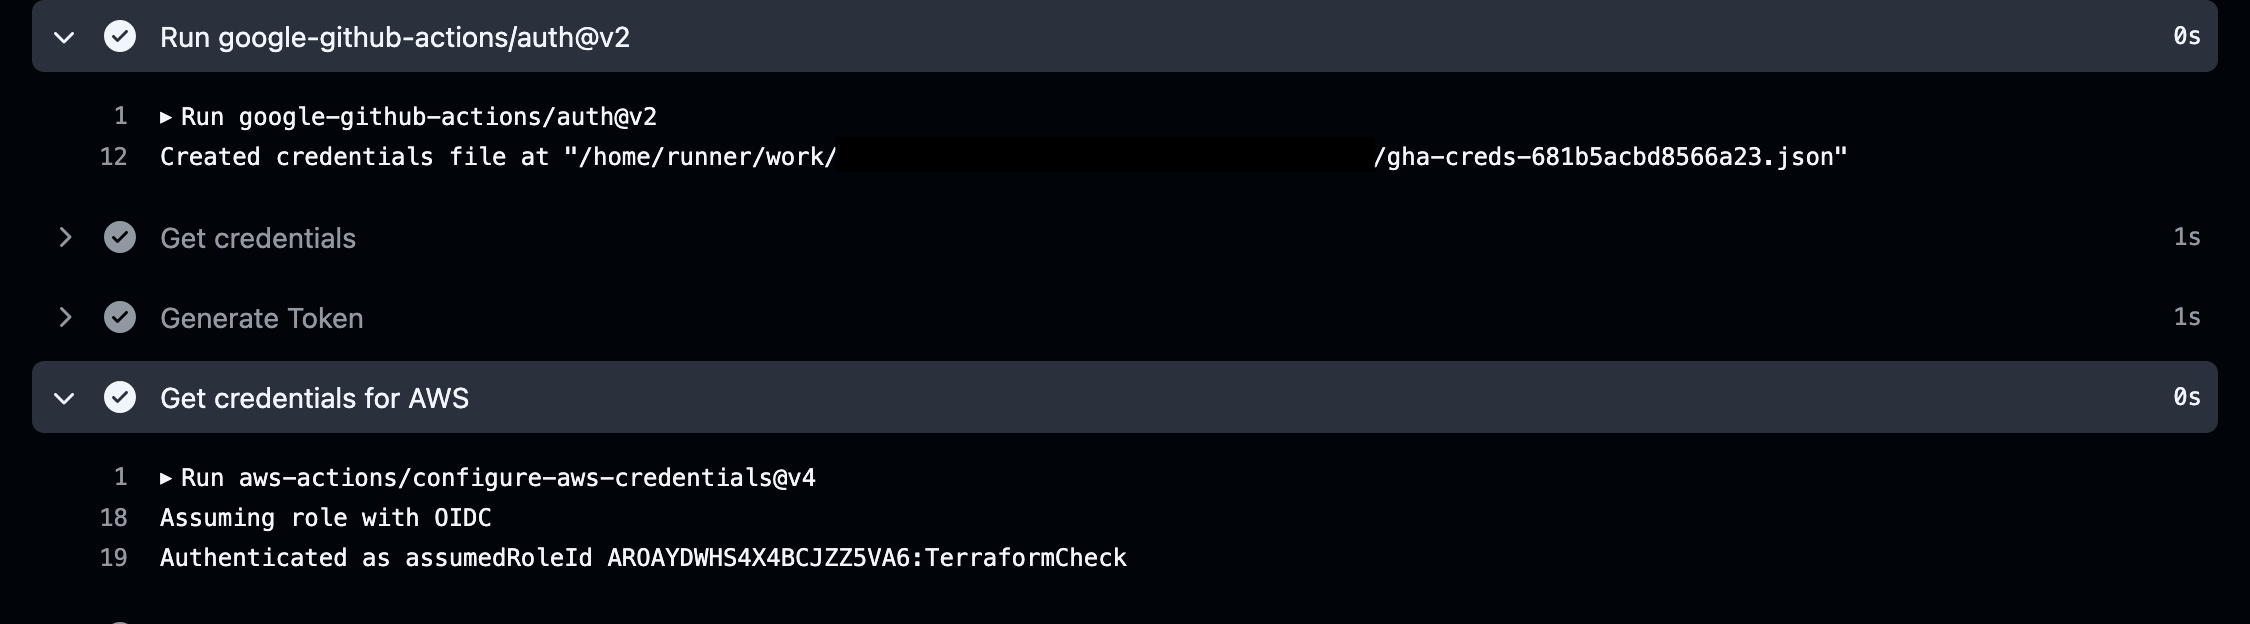Expand the Run google-github-actions/auth@v2 log group
This screenshot has width=2250, height=624.
coord(166,116)
